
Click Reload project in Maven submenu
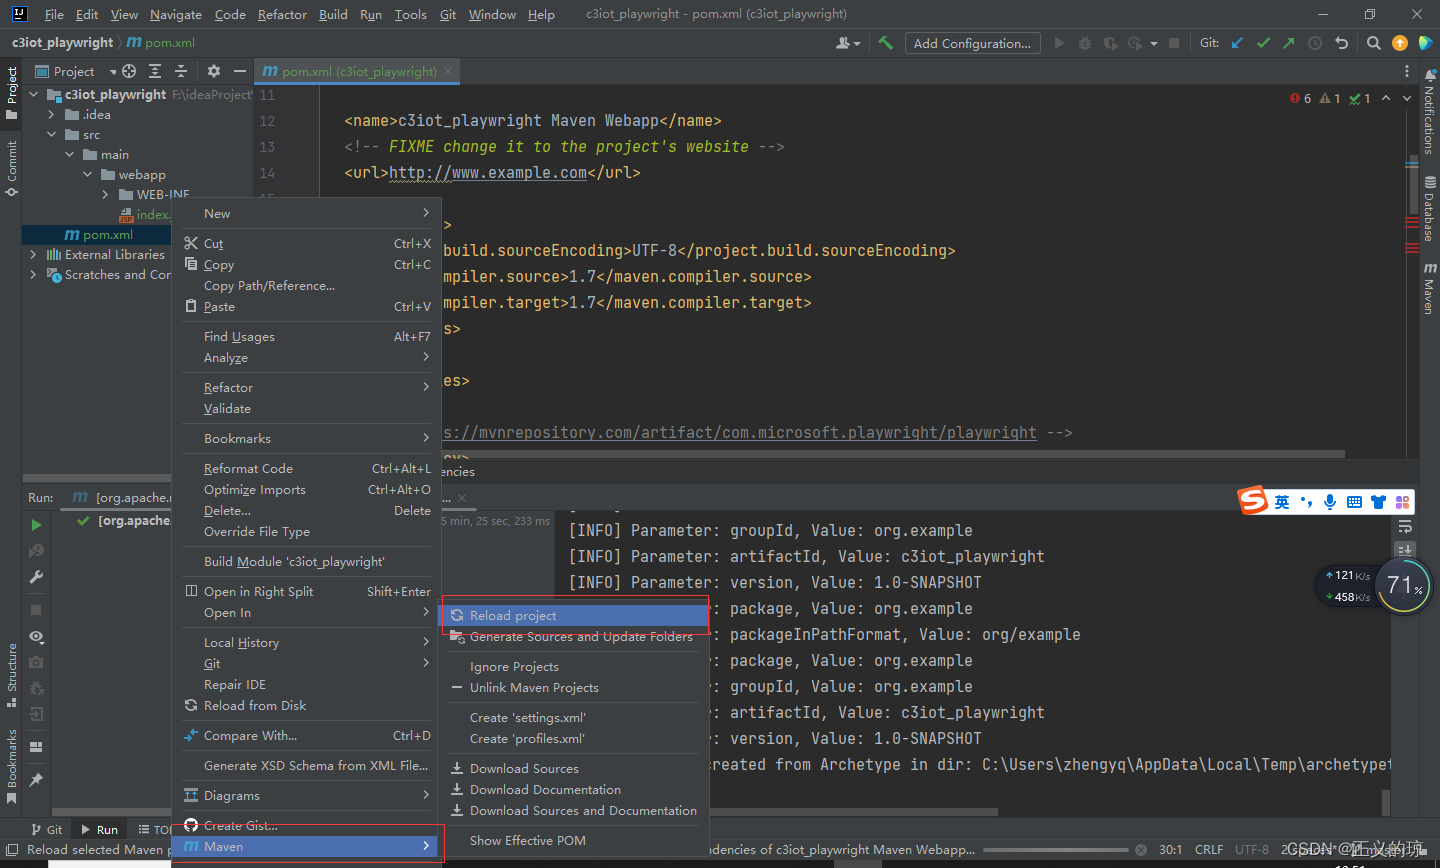575,615
